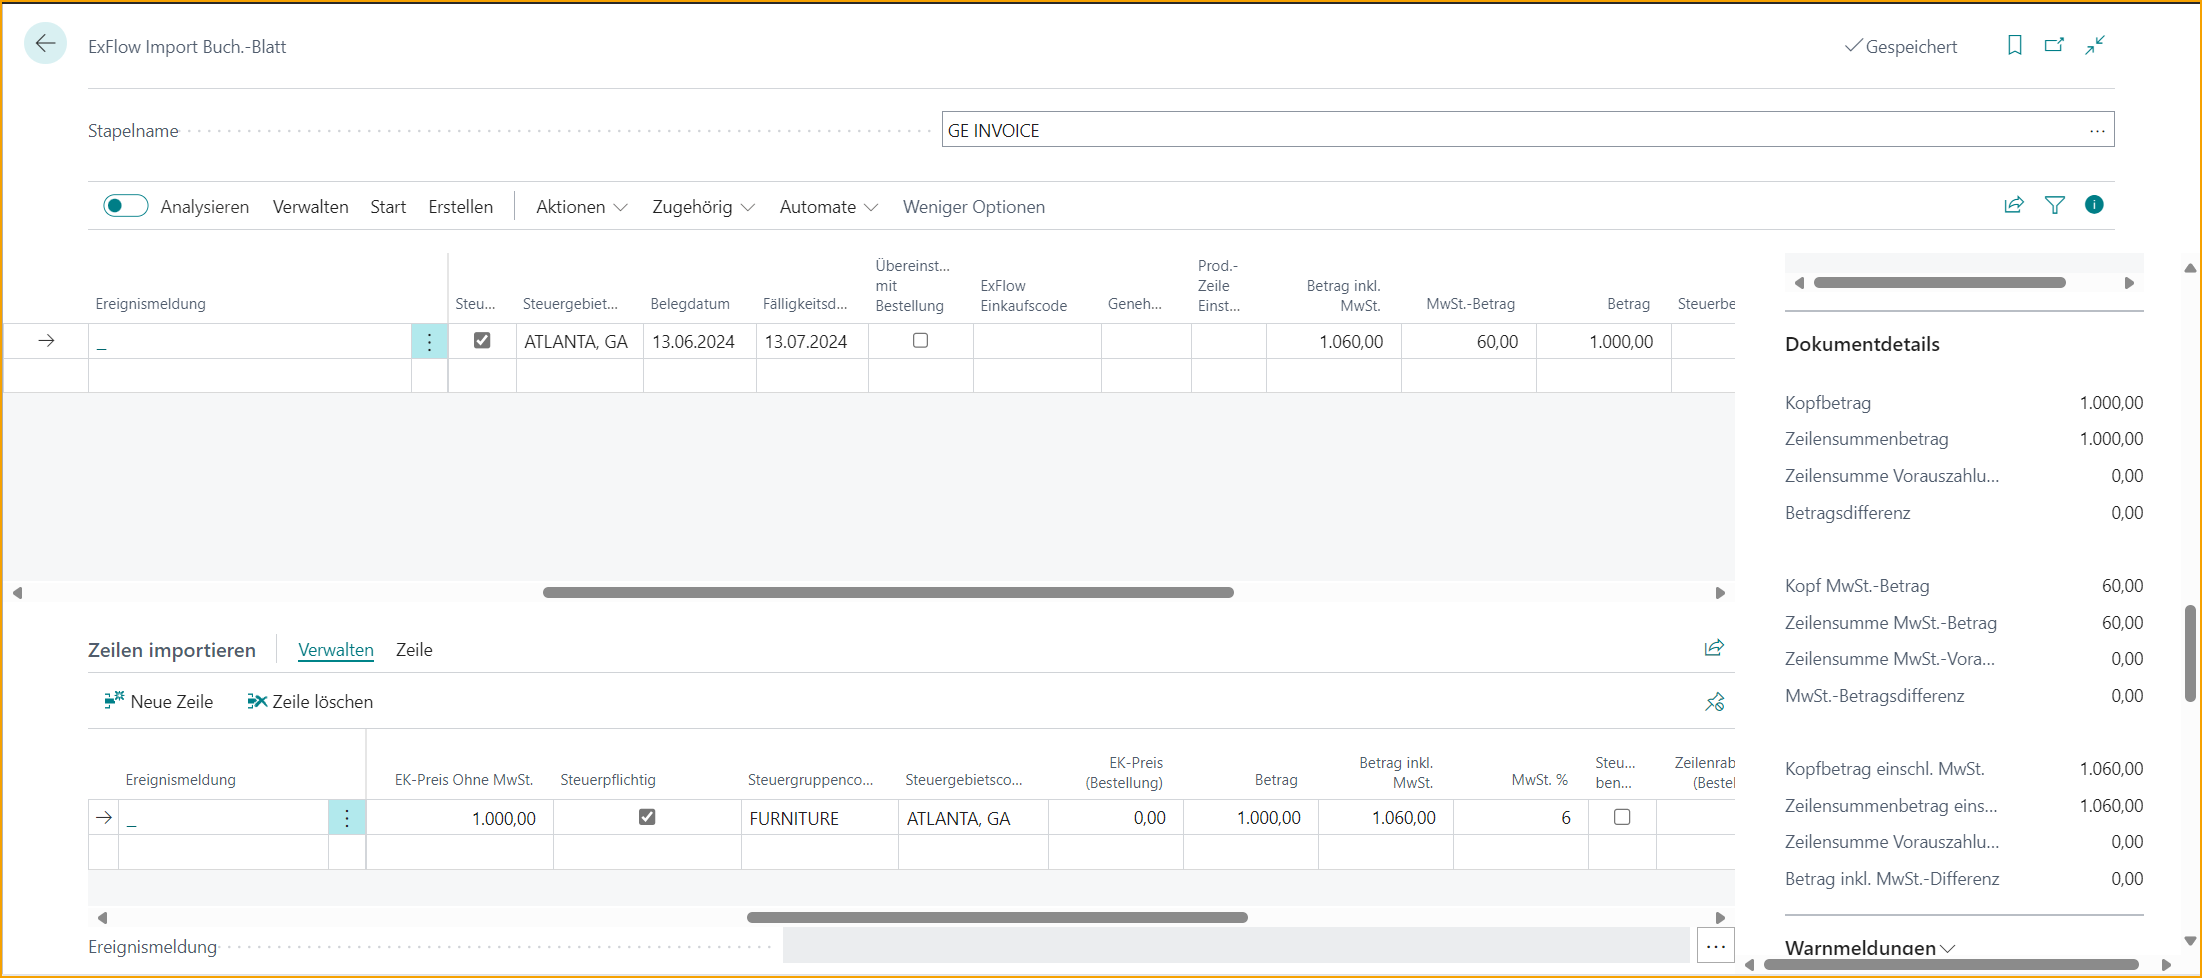The height and width of the screenshot is (978, 2202).
Task: Enable Übereinst. mit Bestellung checkbox
Action: click(920, 340)
